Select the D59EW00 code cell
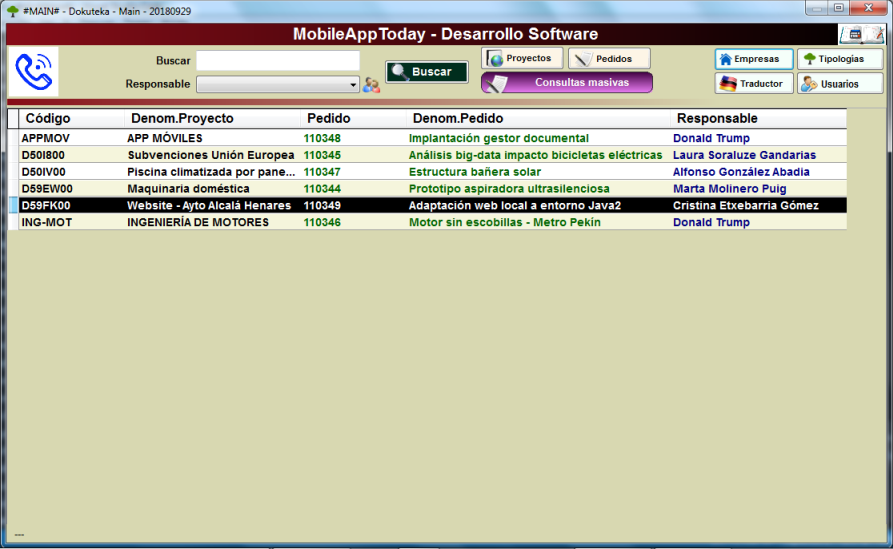This screenshot has width=893, height=549. 47,189
